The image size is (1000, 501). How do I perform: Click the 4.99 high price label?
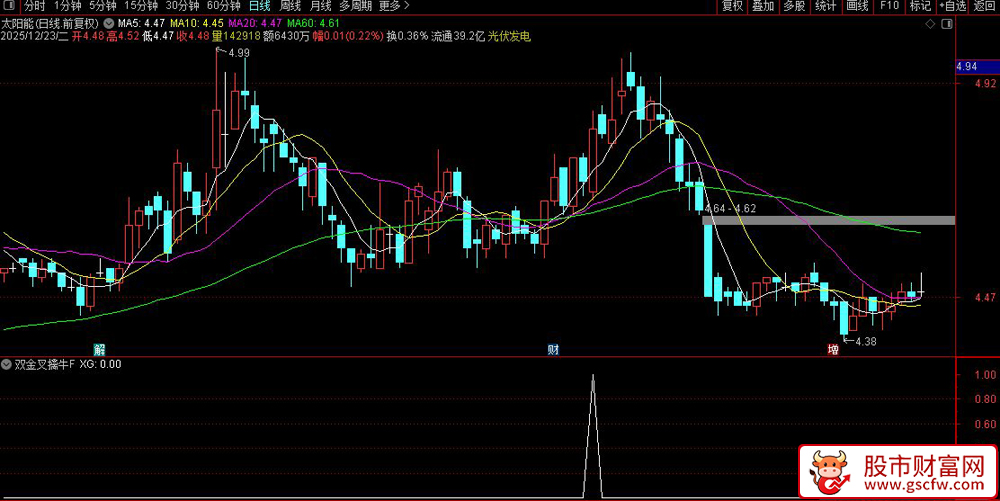239,54
